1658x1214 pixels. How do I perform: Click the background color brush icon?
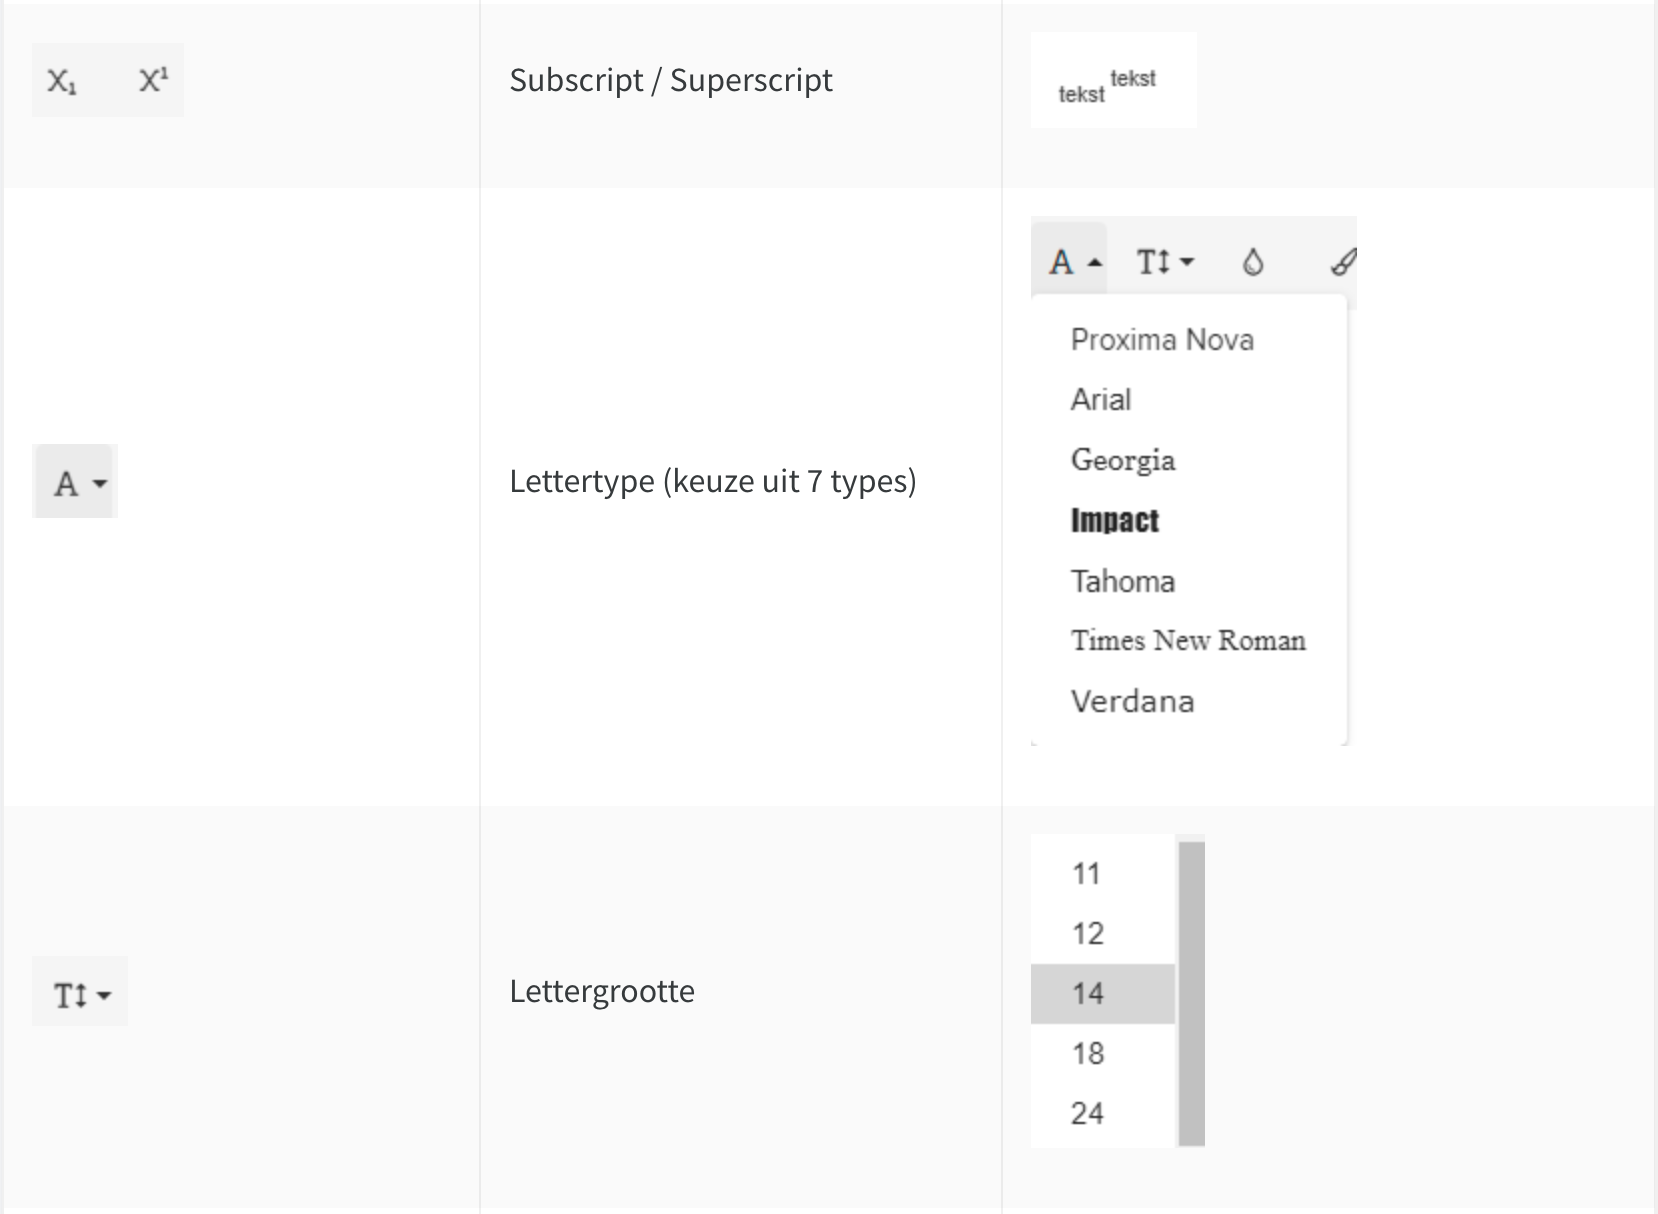pos(1343,262)
